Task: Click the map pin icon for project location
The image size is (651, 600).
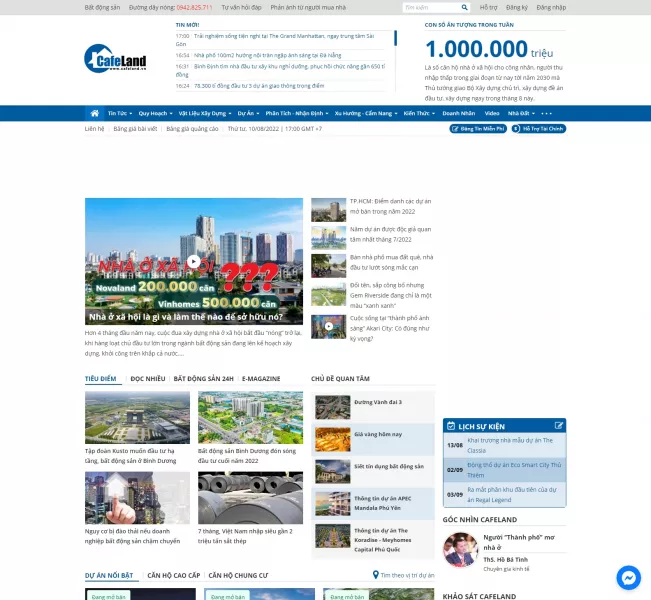Action: click(375, 575)
